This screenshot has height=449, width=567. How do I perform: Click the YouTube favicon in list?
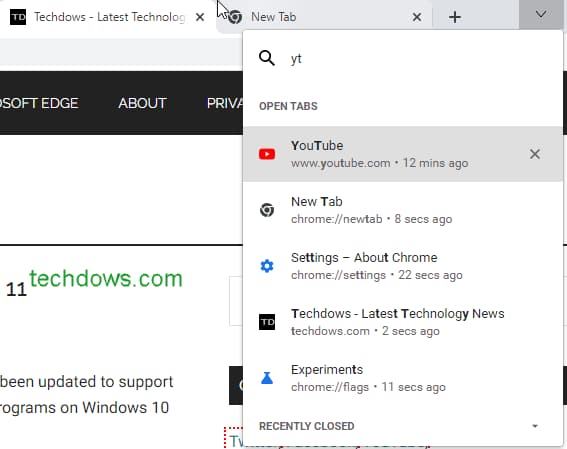267,154
